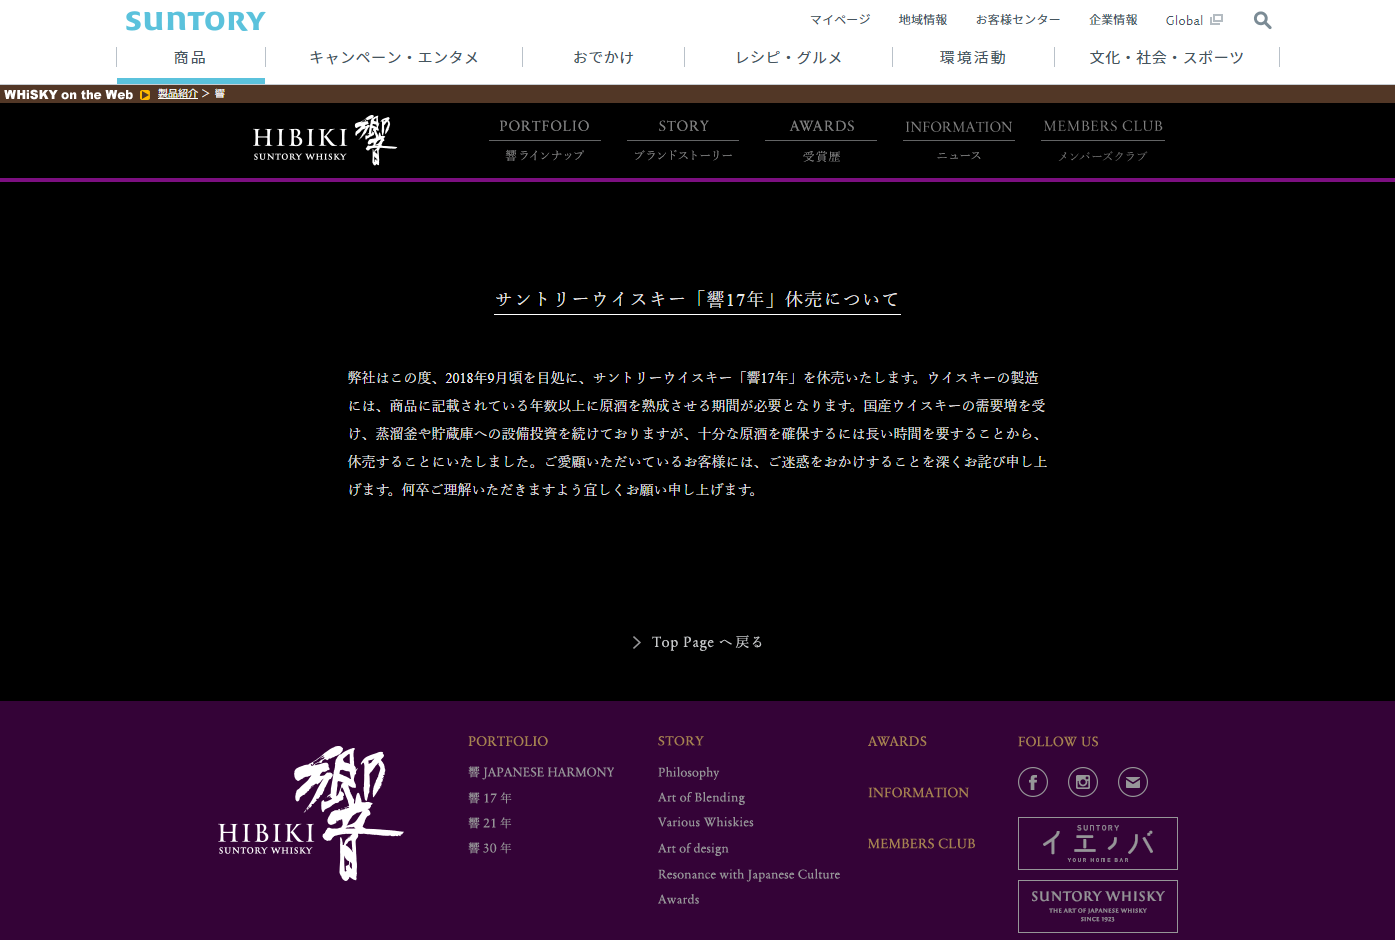Open the Hibiki Facebook icon

1033,782
